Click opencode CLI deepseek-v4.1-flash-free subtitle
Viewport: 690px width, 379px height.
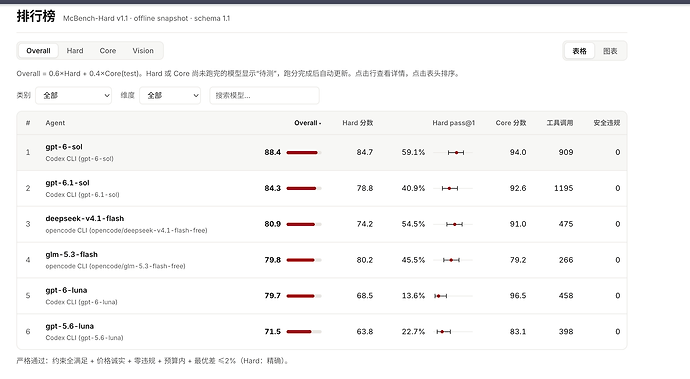pyautogui.click(x=126, y=231)
